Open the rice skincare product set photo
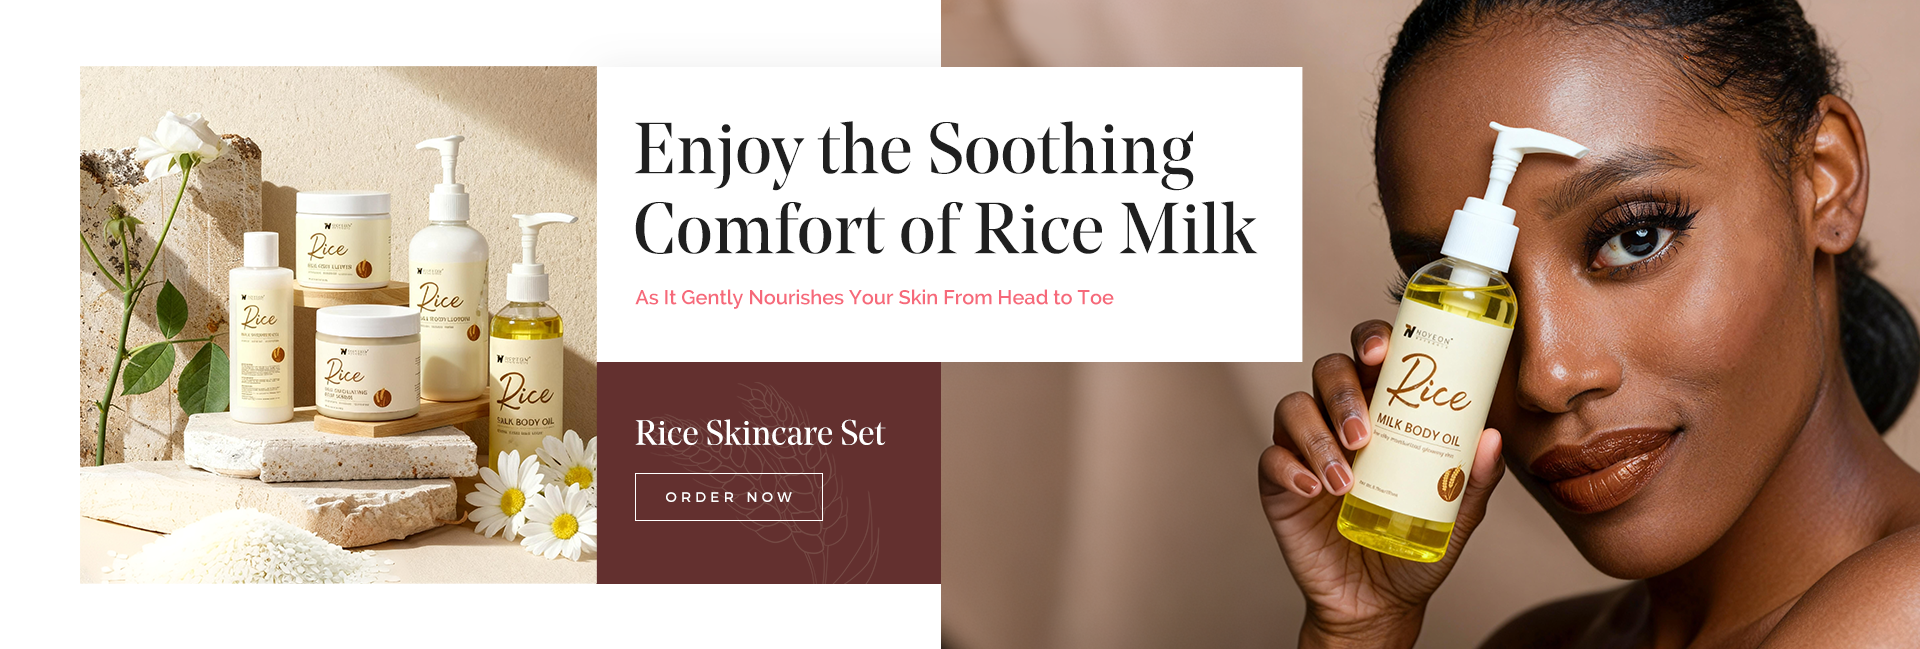The image size is (1920, 649). pyautogui.click(x=338, y=325)
